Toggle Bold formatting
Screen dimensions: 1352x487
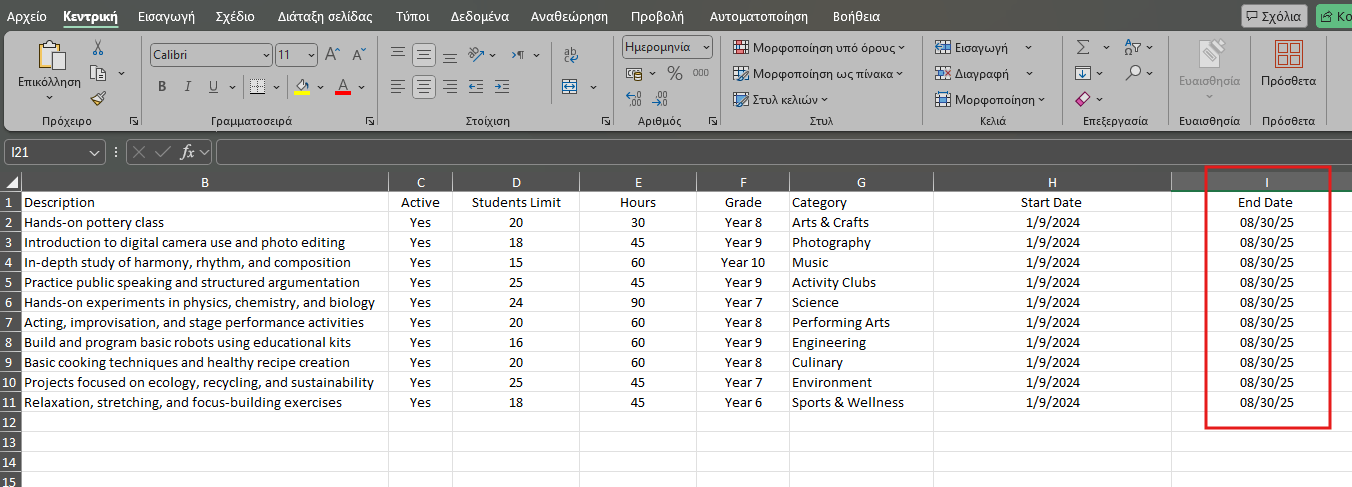coord(162,87)
